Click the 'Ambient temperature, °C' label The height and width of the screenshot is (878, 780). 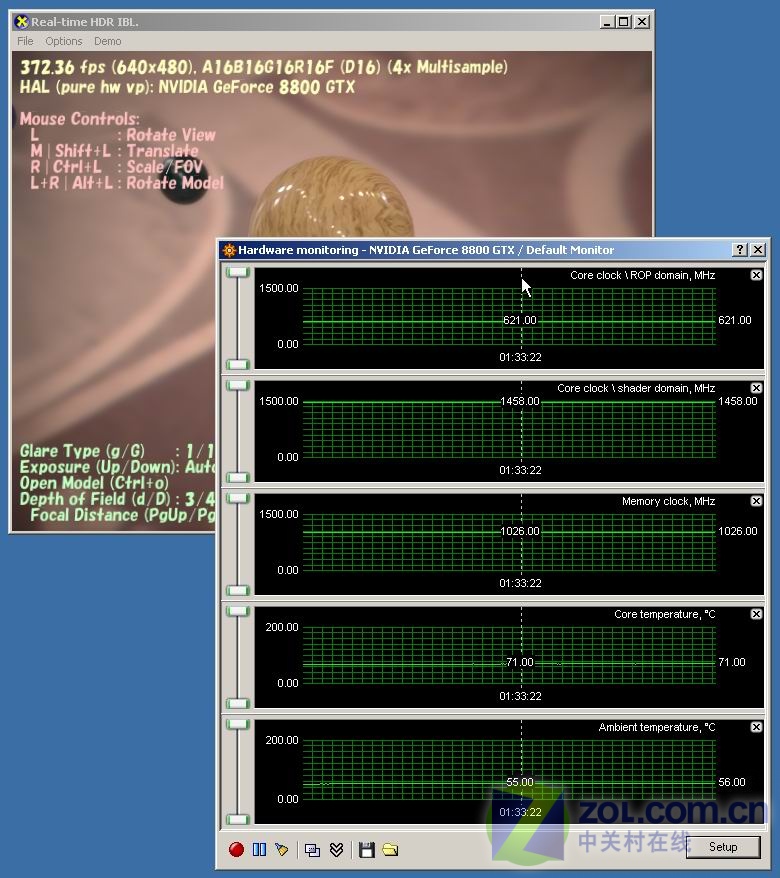pos(657,727)
